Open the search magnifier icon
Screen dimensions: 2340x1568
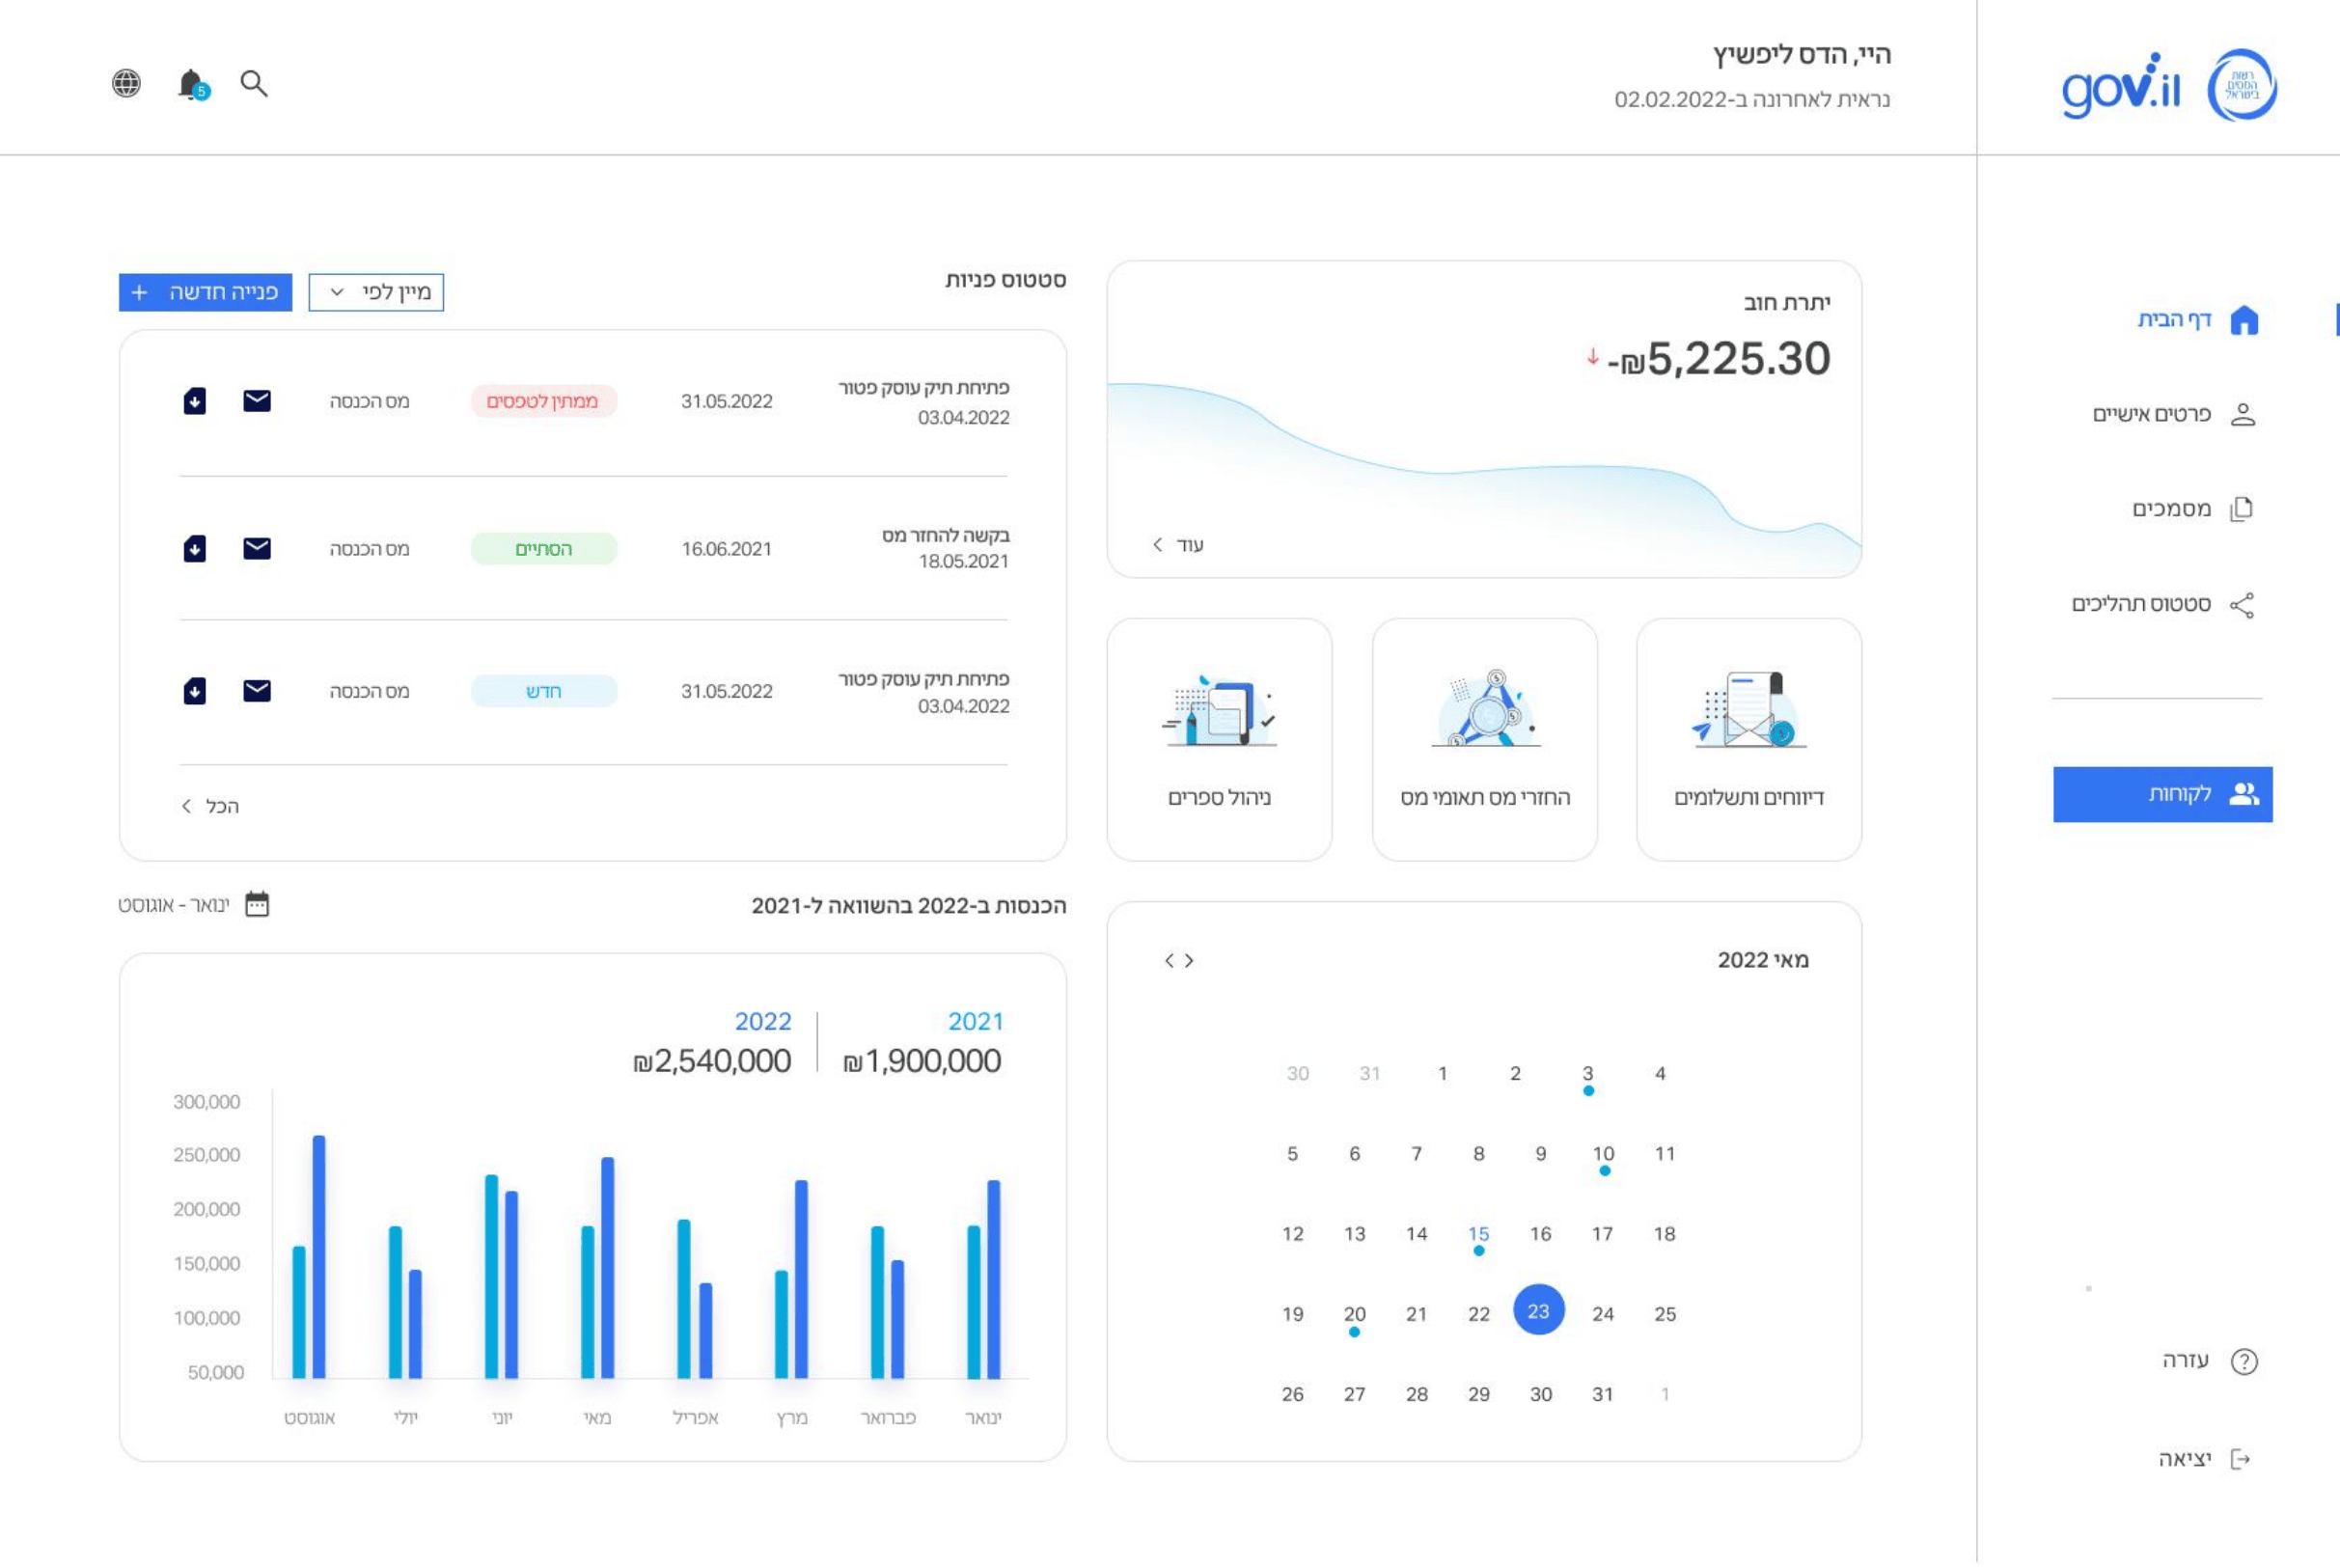point(254,84)
